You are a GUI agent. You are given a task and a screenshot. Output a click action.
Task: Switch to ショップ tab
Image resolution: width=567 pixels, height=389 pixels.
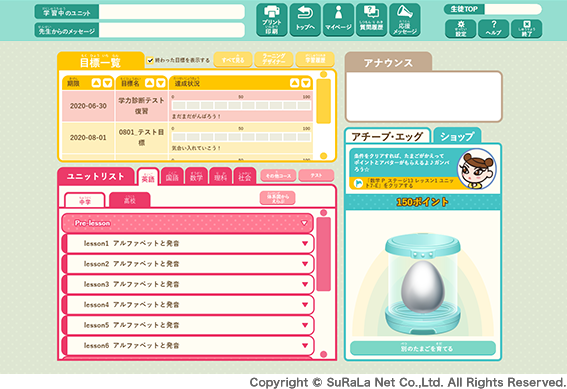(457, 136)
